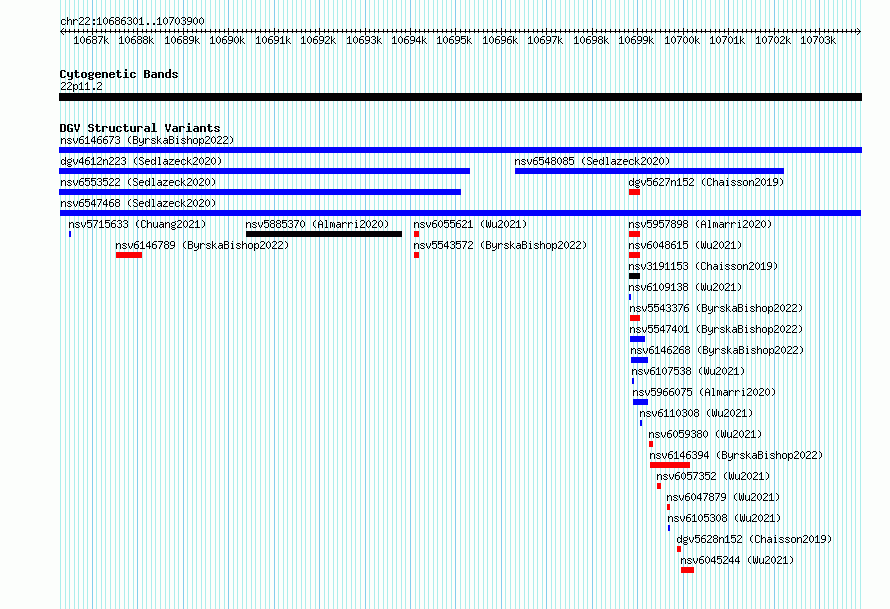Click the nsv5885370 (Almarri2020) label
The height and width of the screenshot is (609, 890).
317,224
